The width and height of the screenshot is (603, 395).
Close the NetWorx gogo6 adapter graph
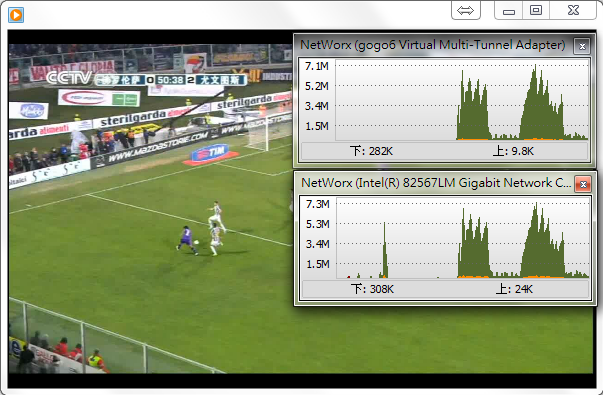(x=582, y=46)
